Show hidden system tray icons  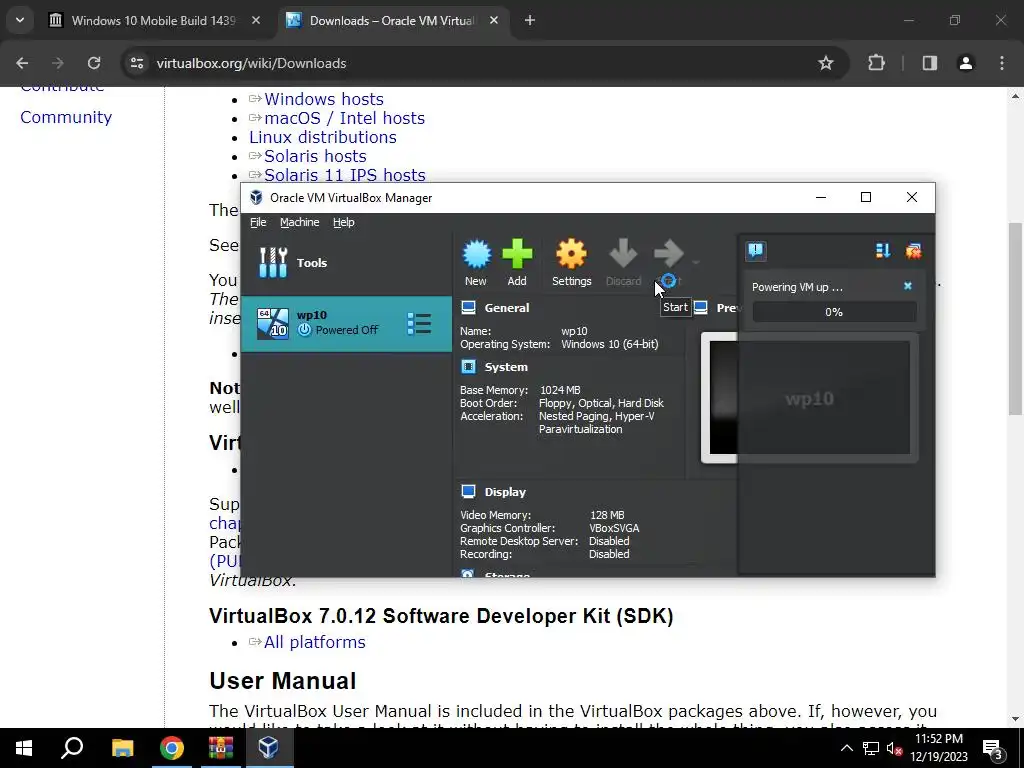coord(846,748)
